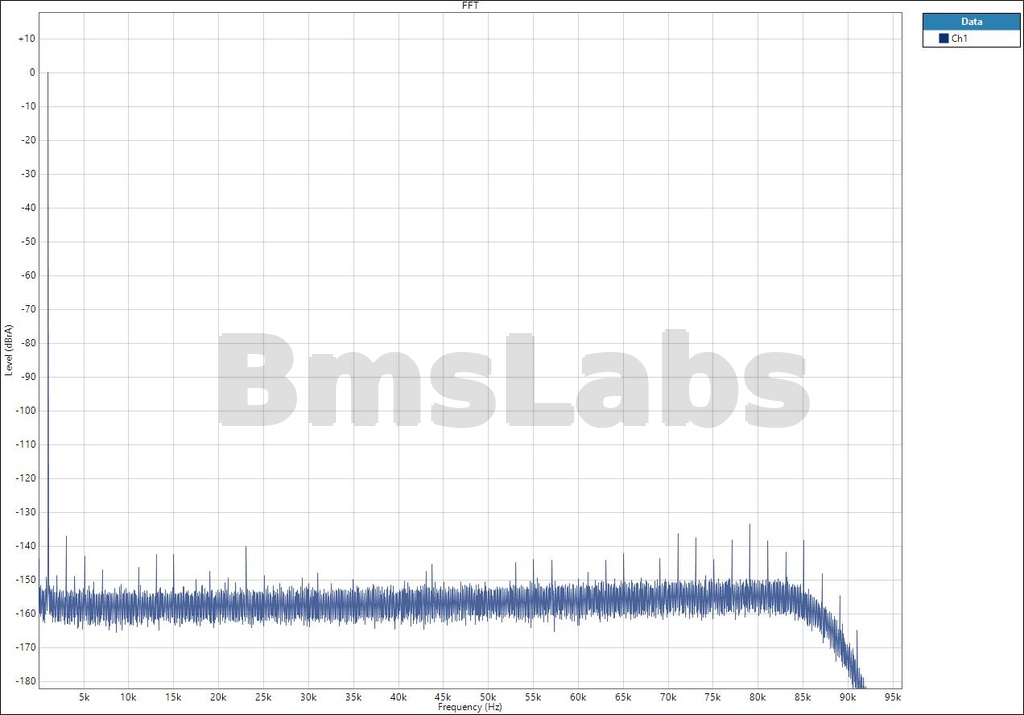This screenshot has width=1024, height=715.
Task: Click the 50k frequency tick label
Action: (488, 697)
